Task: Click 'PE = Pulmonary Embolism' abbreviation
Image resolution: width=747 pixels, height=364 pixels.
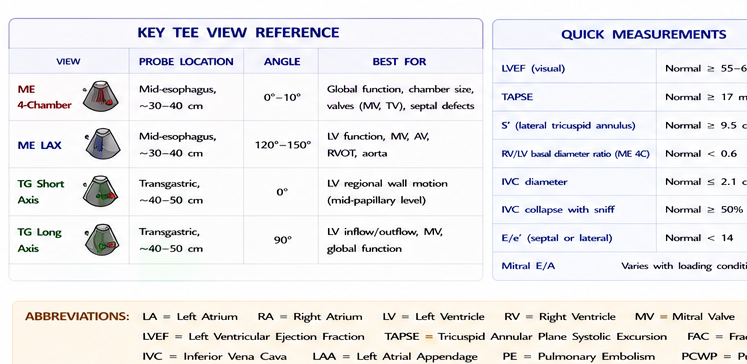Action: click(578, 356)
